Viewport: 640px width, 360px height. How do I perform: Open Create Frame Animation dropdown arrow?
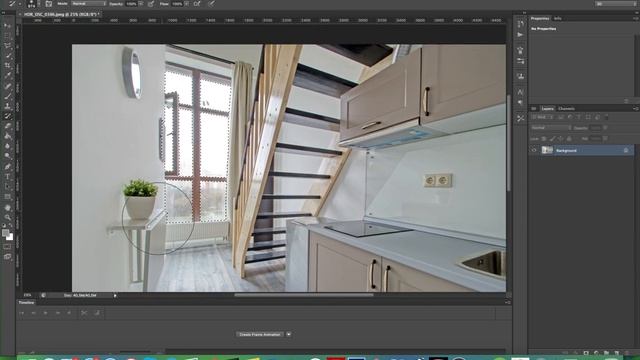click(x=289, y=334)
